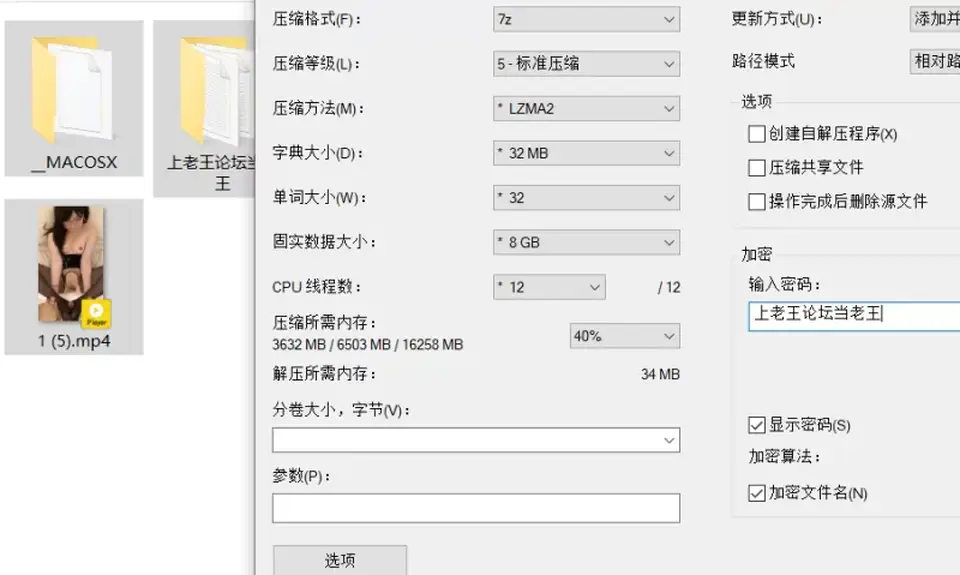The image size is (960, 575).
Task: Uncheck 加密文件名 checkbox
Action: click(757, 493)
